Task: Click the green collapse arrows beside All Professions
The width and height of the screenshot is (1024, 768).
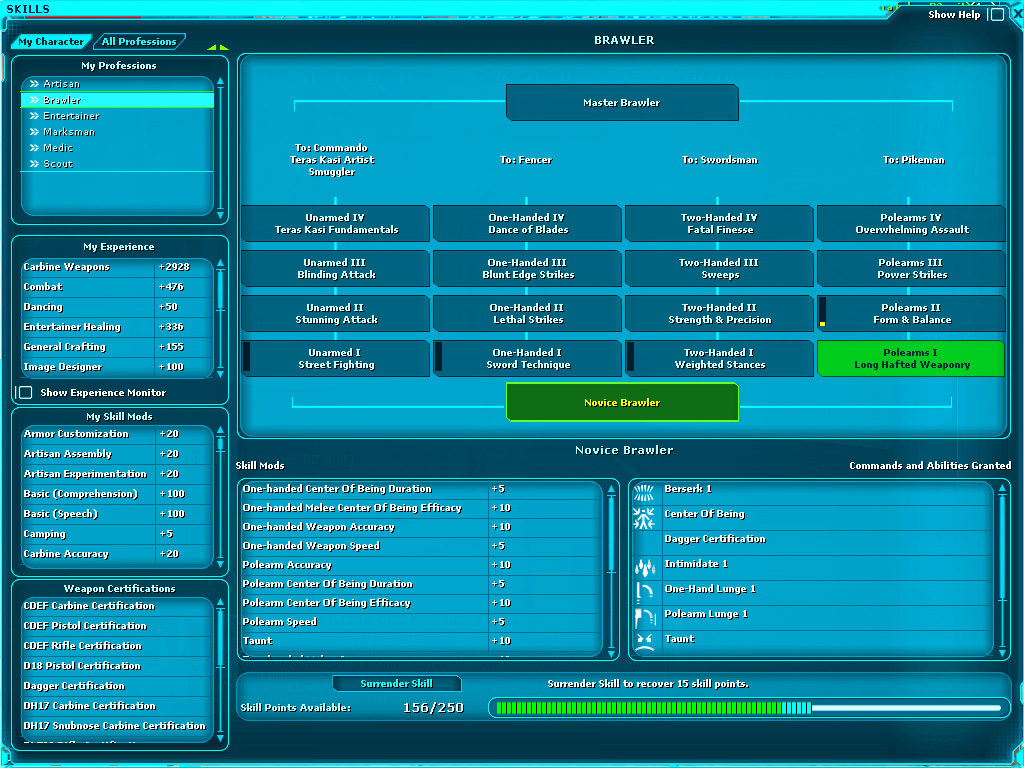Action: pos(218,47)
